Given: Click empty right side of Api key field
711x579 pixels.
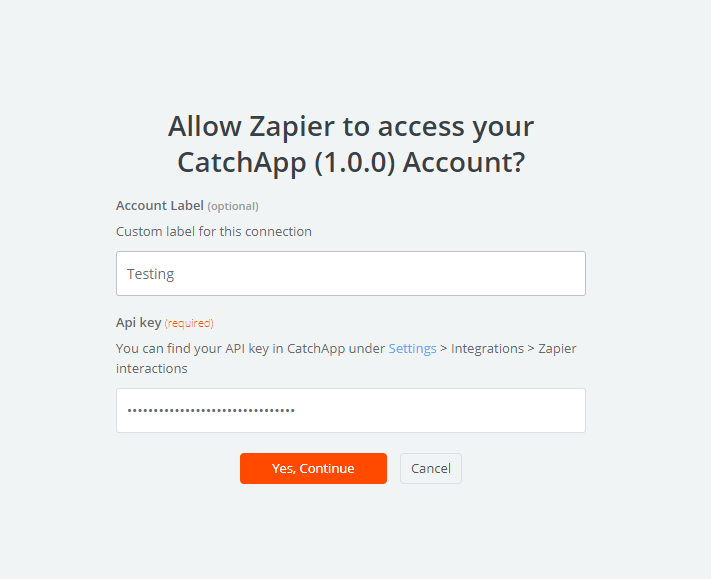Looking at the screenshot, I should pyautogui.click(x=453, y=410).
